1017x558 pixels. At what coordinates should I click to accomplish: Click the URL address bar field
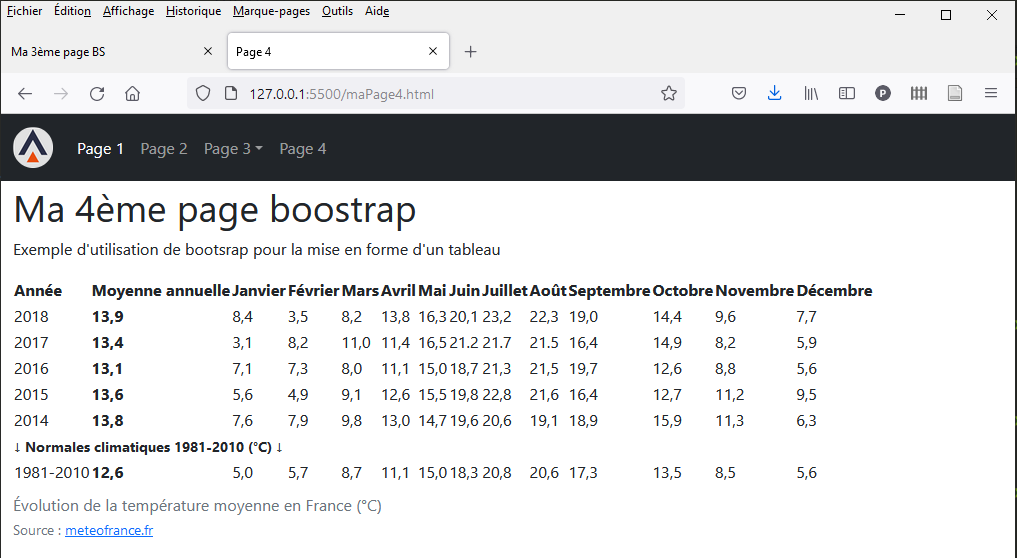440,94
